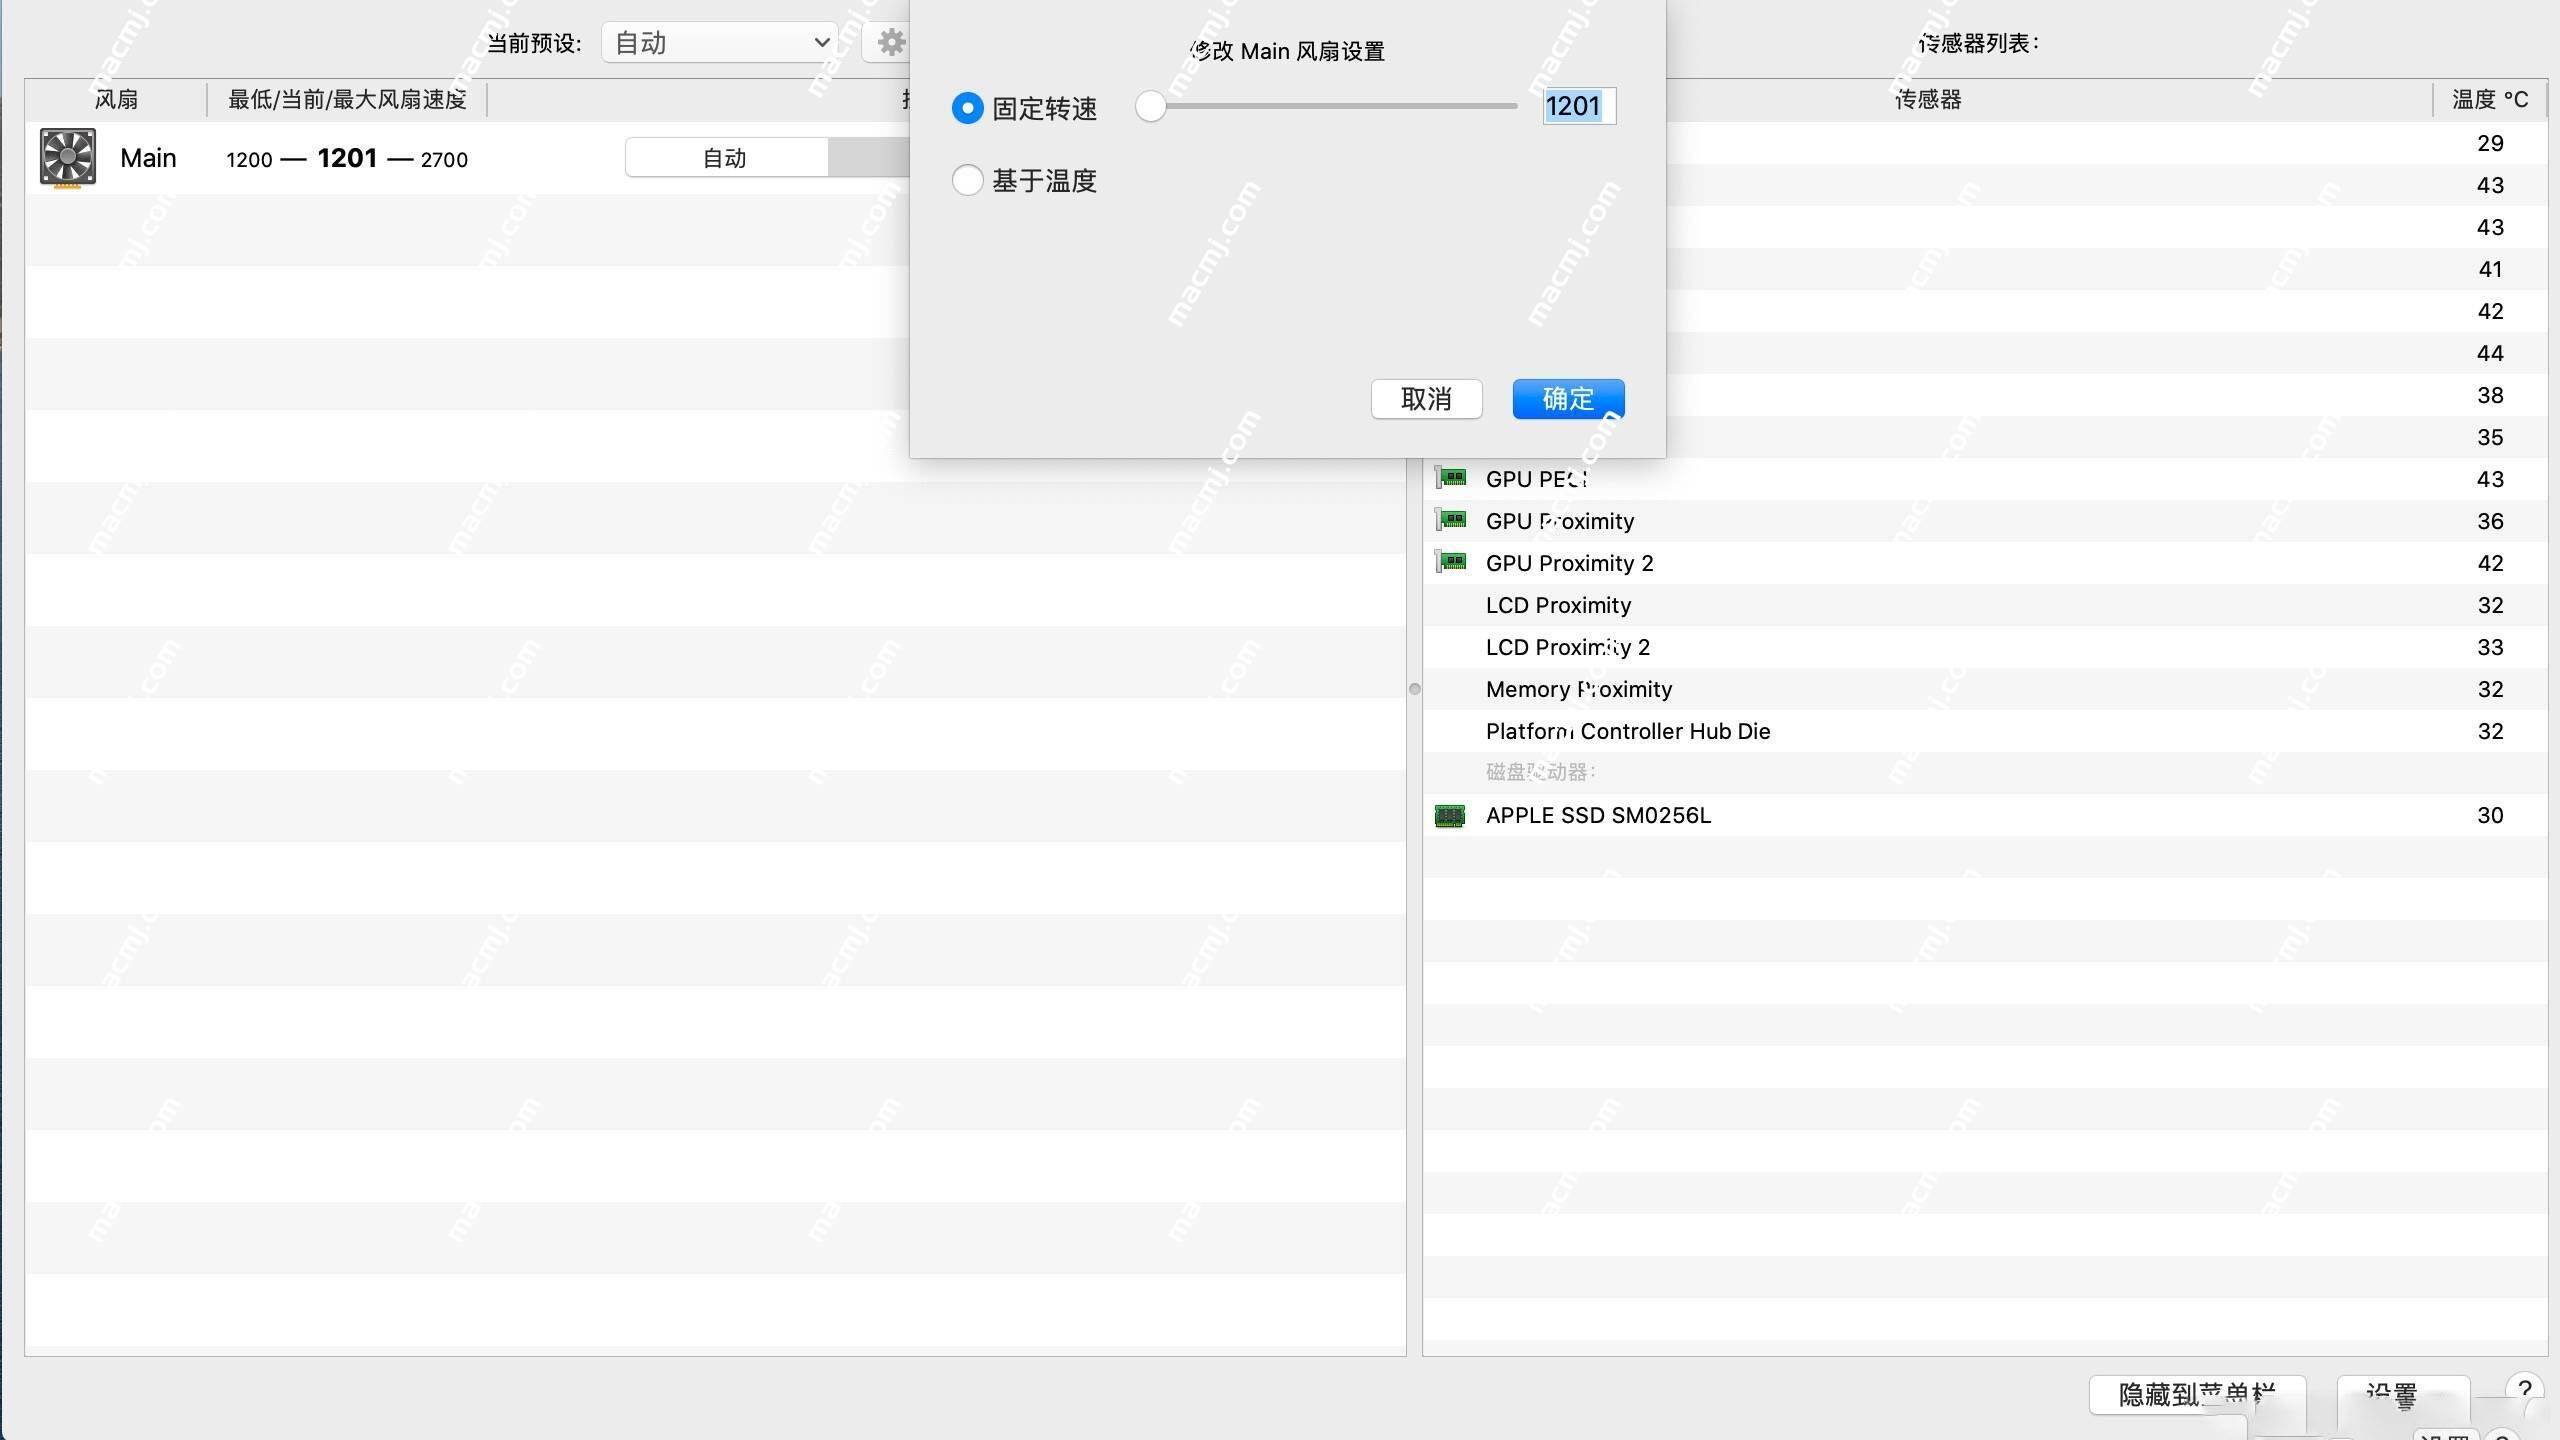The width and height of the screenshot is (2560, 1440).
Task: Click the 当前预设 label
Action: pos(534,43)
